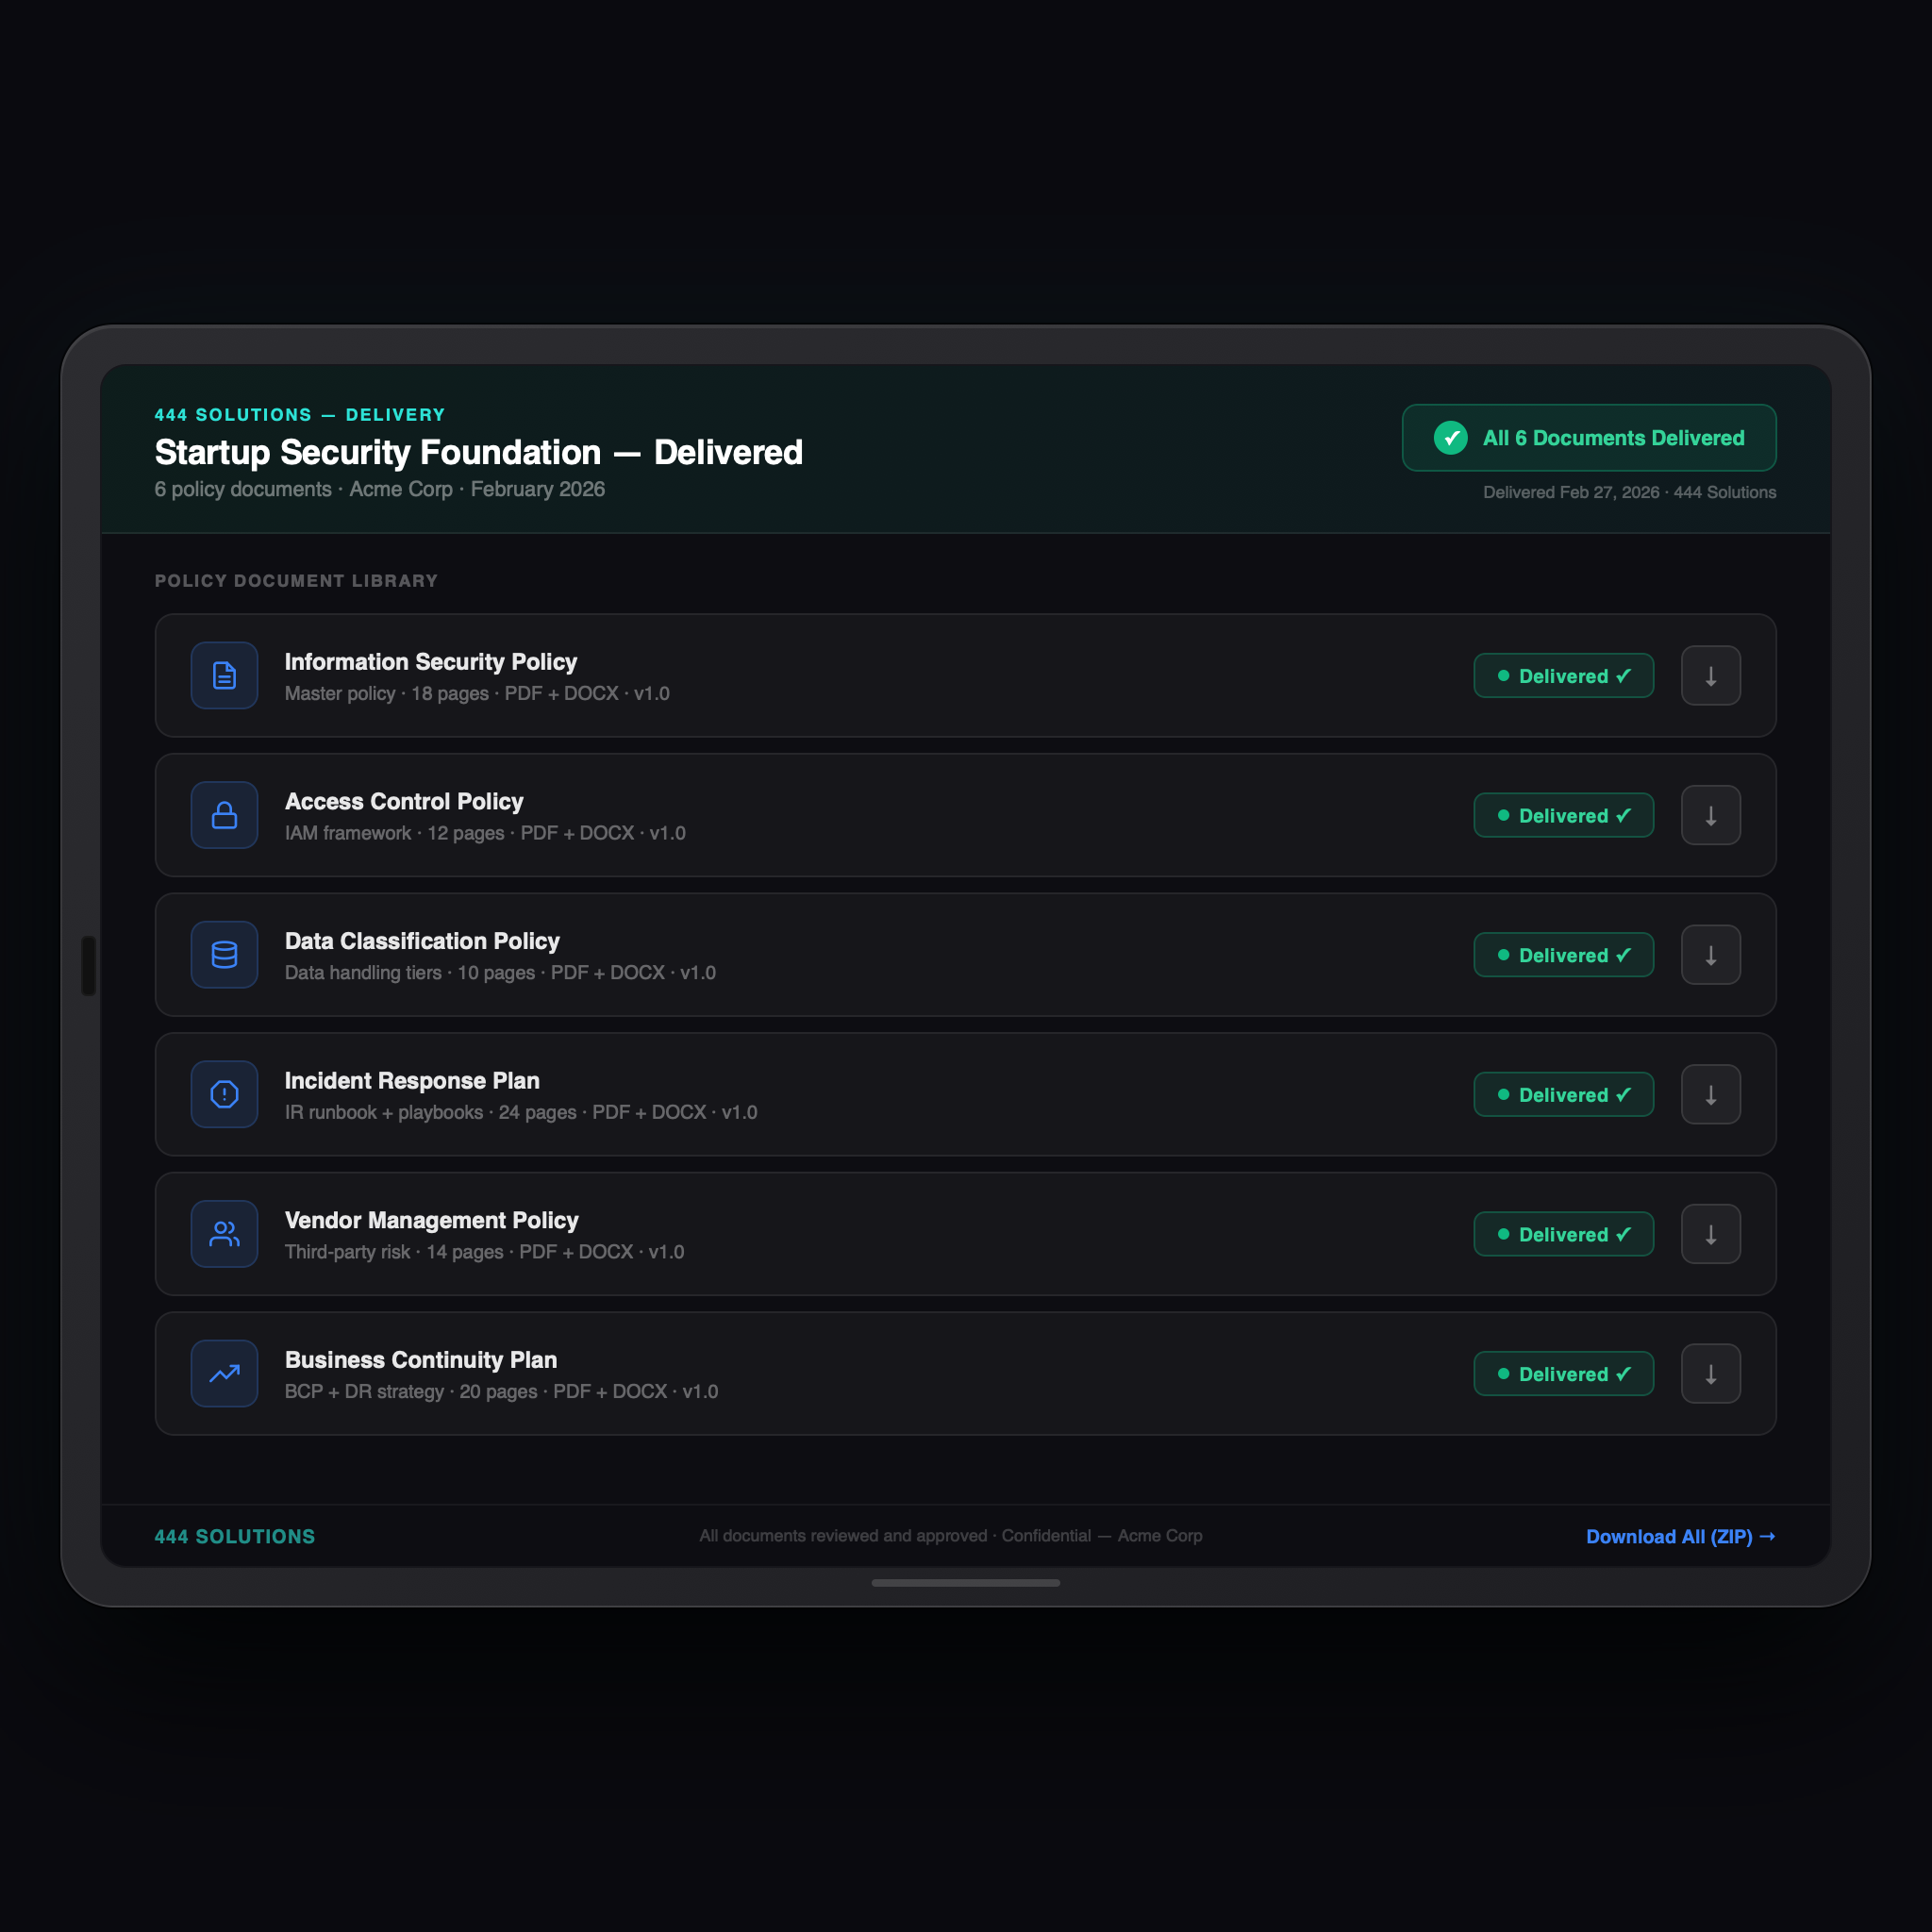
Task: Download the Vendor Management Policy
Action: (1710, 1234)
